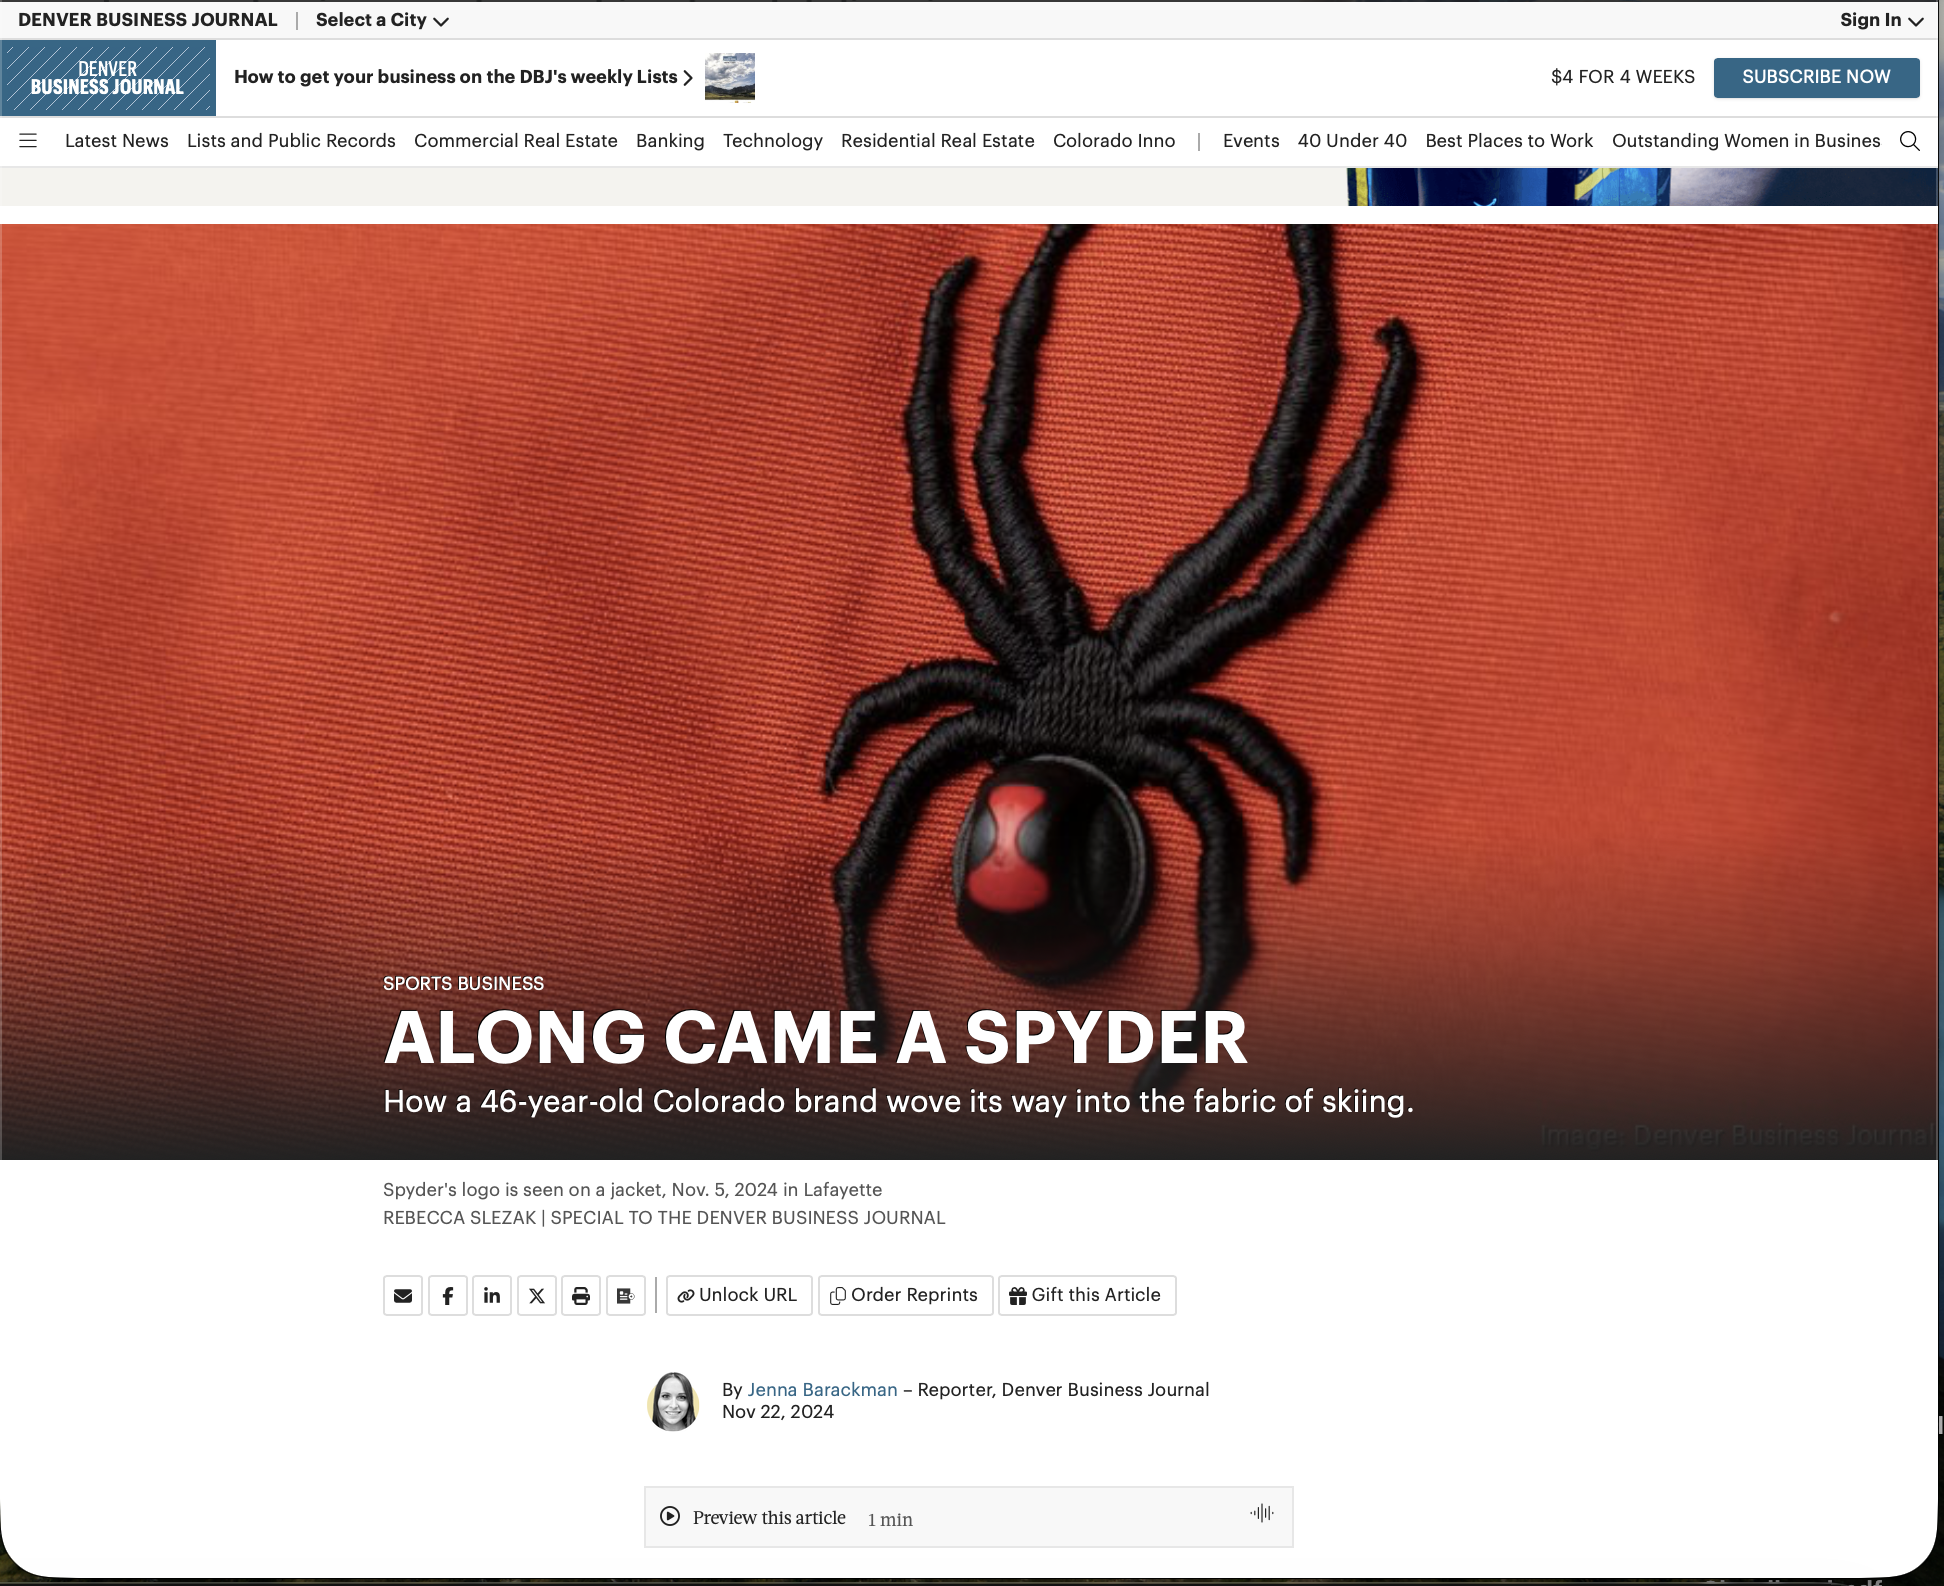Open the Sign In dropdown
Viewport: 1944px width, 1586px height.
[x=1880, y=20]
